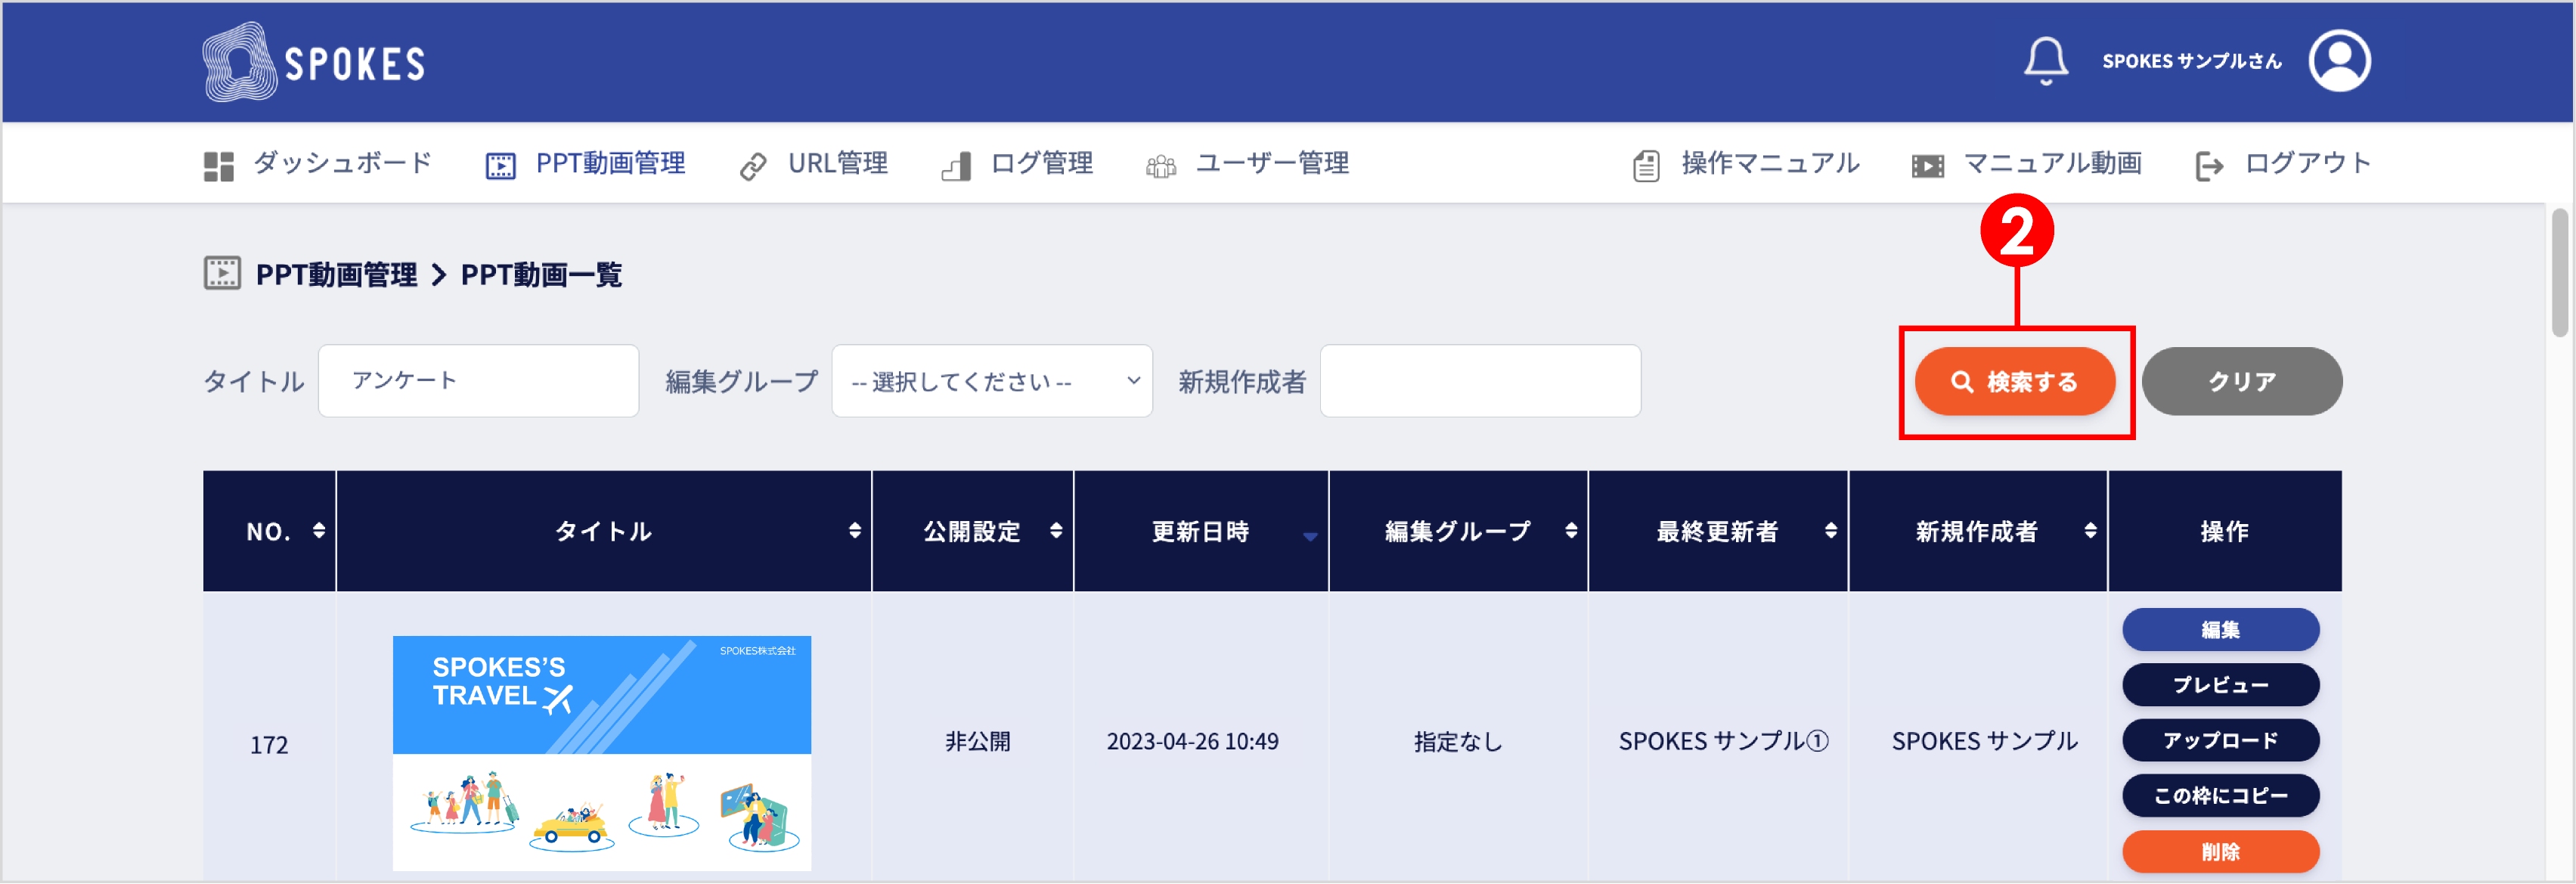
Task: Click the クリア button to reset filters
Action: (x=2242, y=380)
